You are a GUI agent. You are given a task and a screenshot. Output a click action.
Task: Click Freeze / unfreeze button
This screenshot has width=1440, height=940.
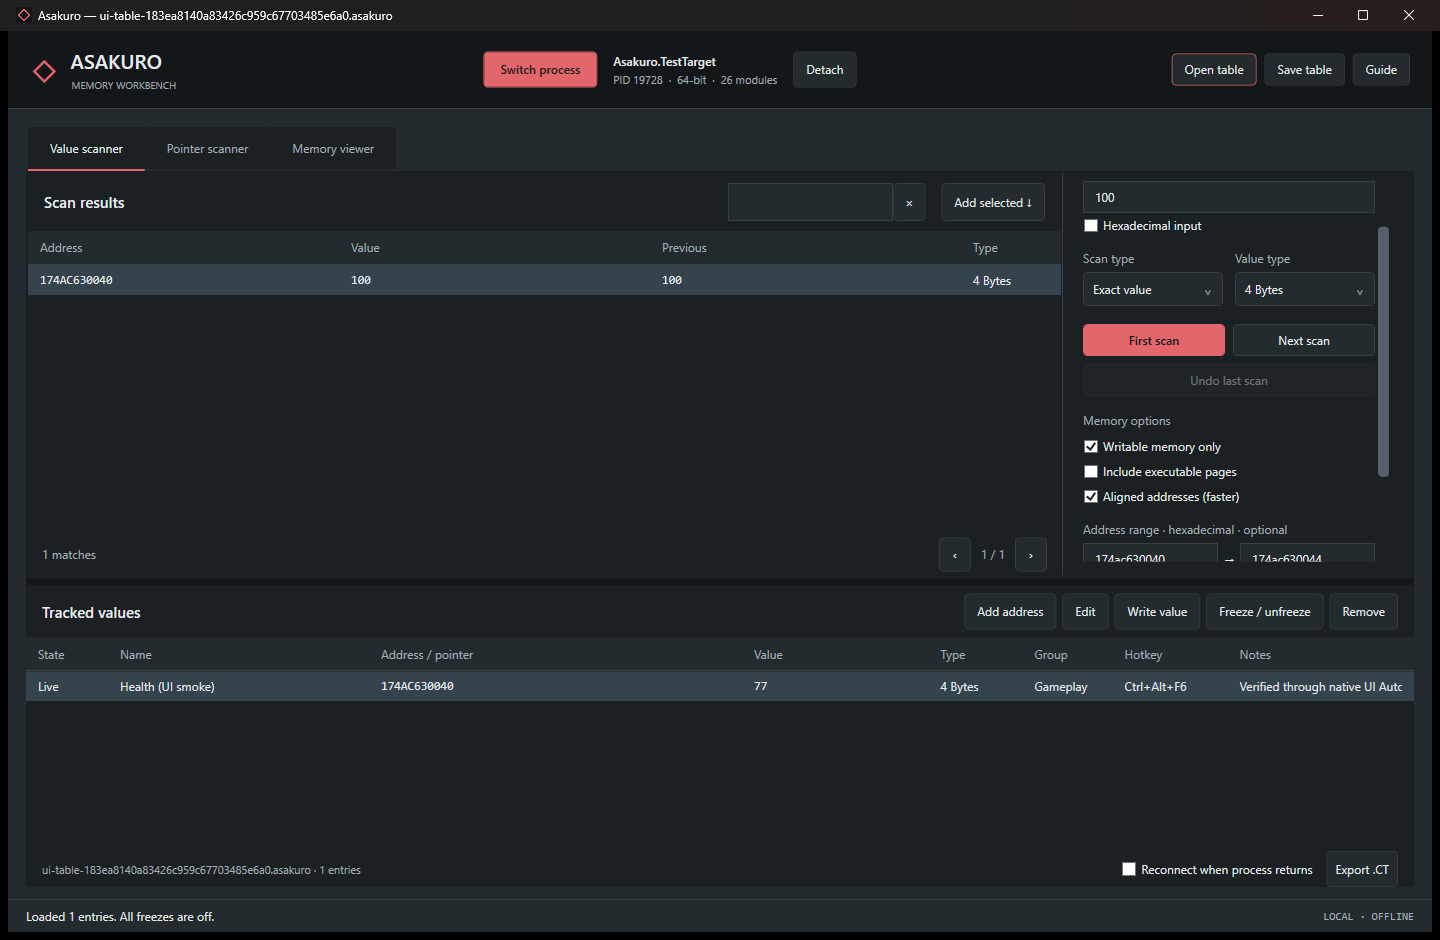point(1265,612)
